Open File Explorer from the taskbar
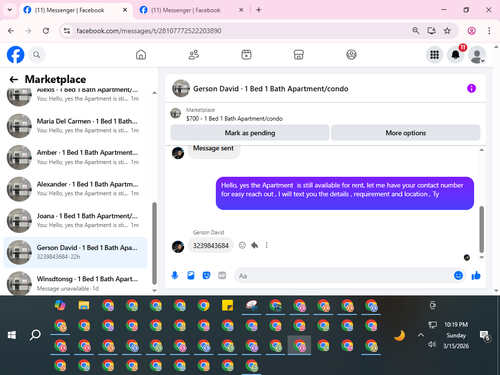 tap(84, 305)
